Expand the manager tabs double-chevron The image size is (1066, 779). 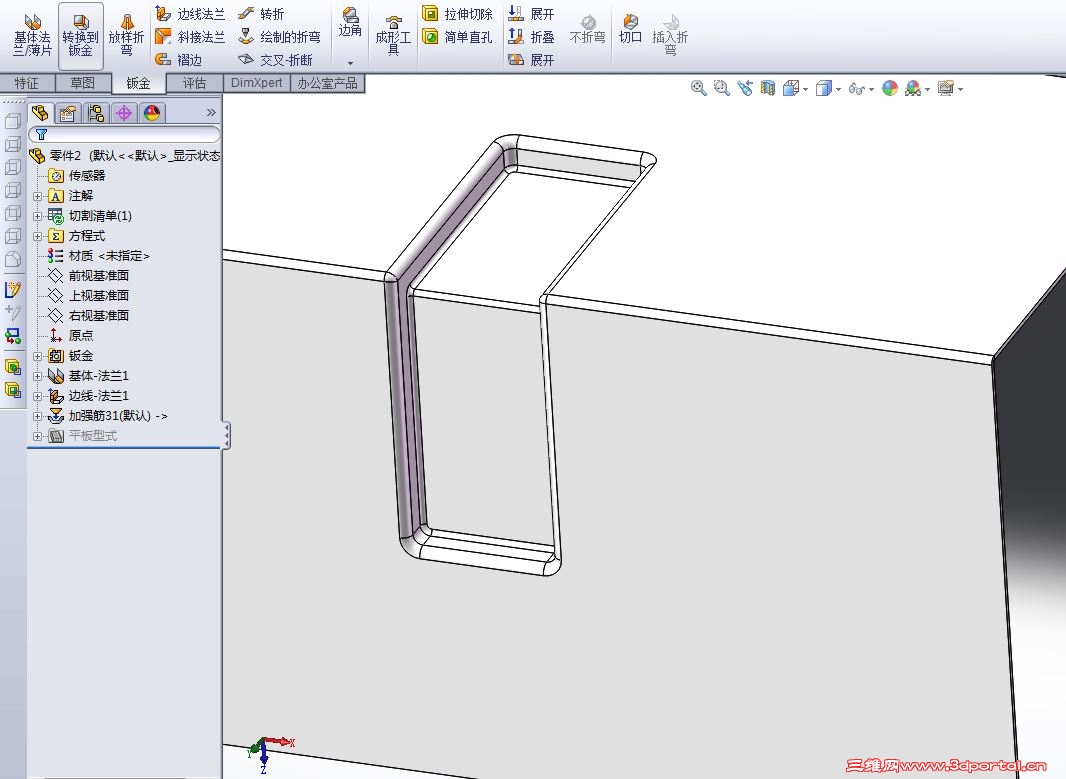point(211,112)
